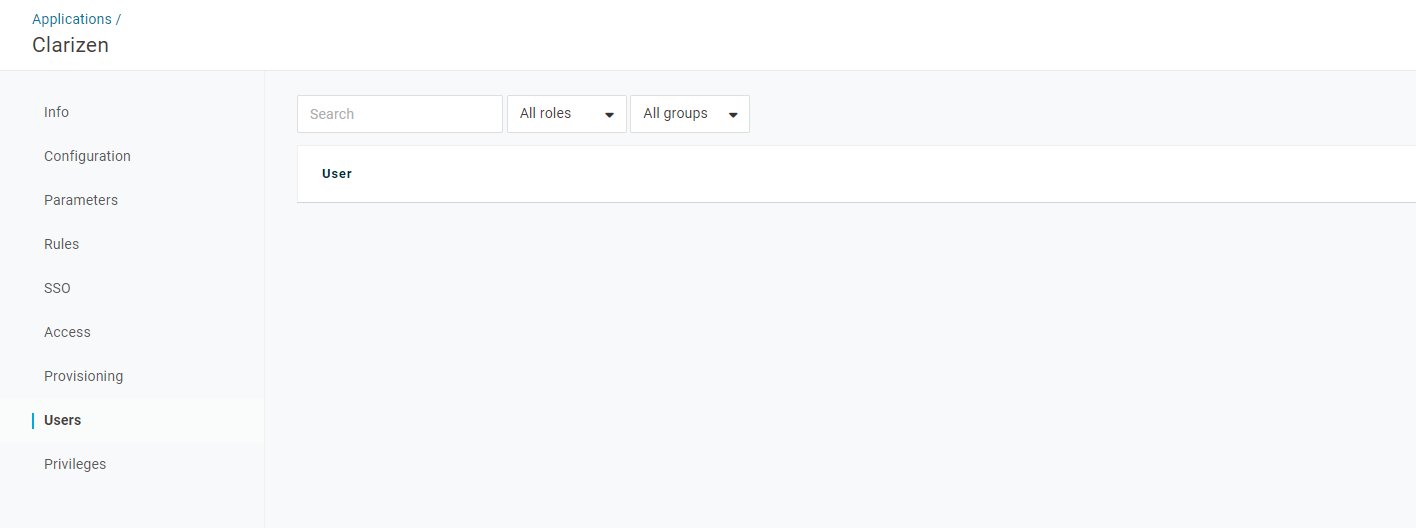Open the Access section
This screenshot has width=1416, height=528.
67,332
